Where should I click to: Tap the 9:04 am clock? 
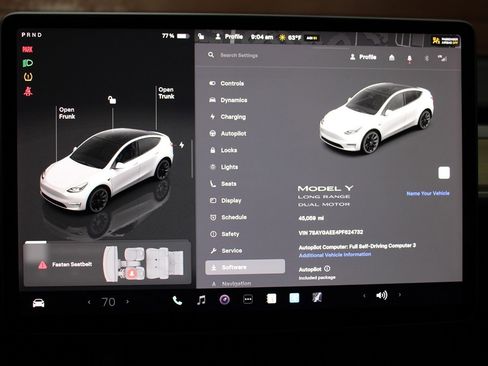pos(262,37)
